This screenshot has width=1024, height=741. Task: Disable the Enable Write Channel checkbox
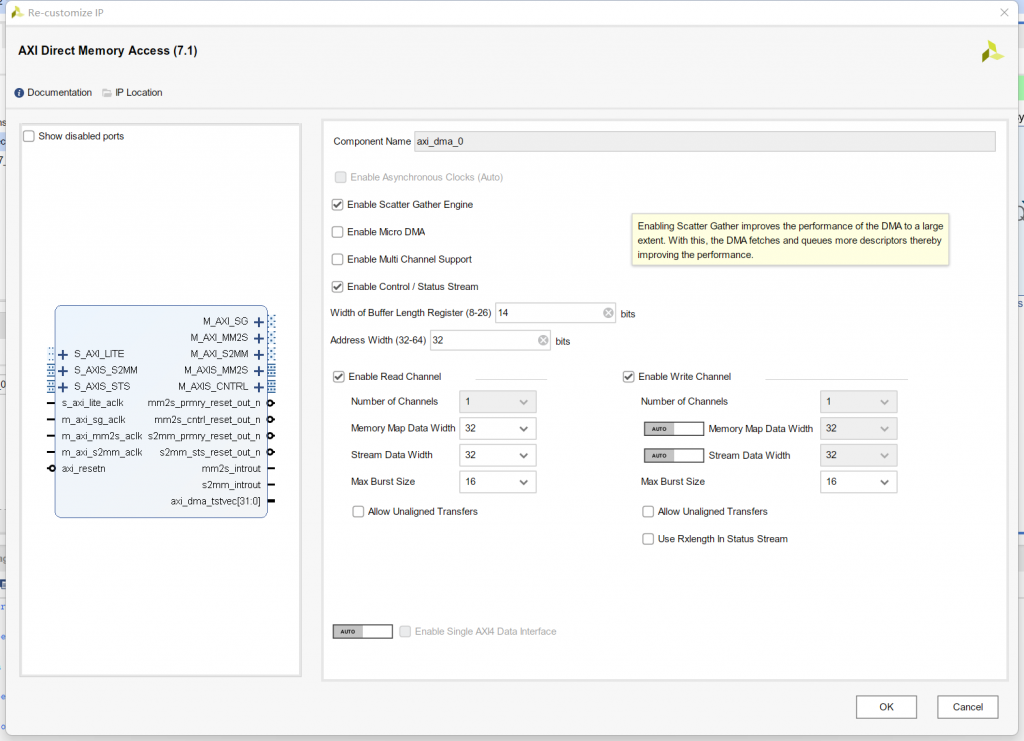629,377
